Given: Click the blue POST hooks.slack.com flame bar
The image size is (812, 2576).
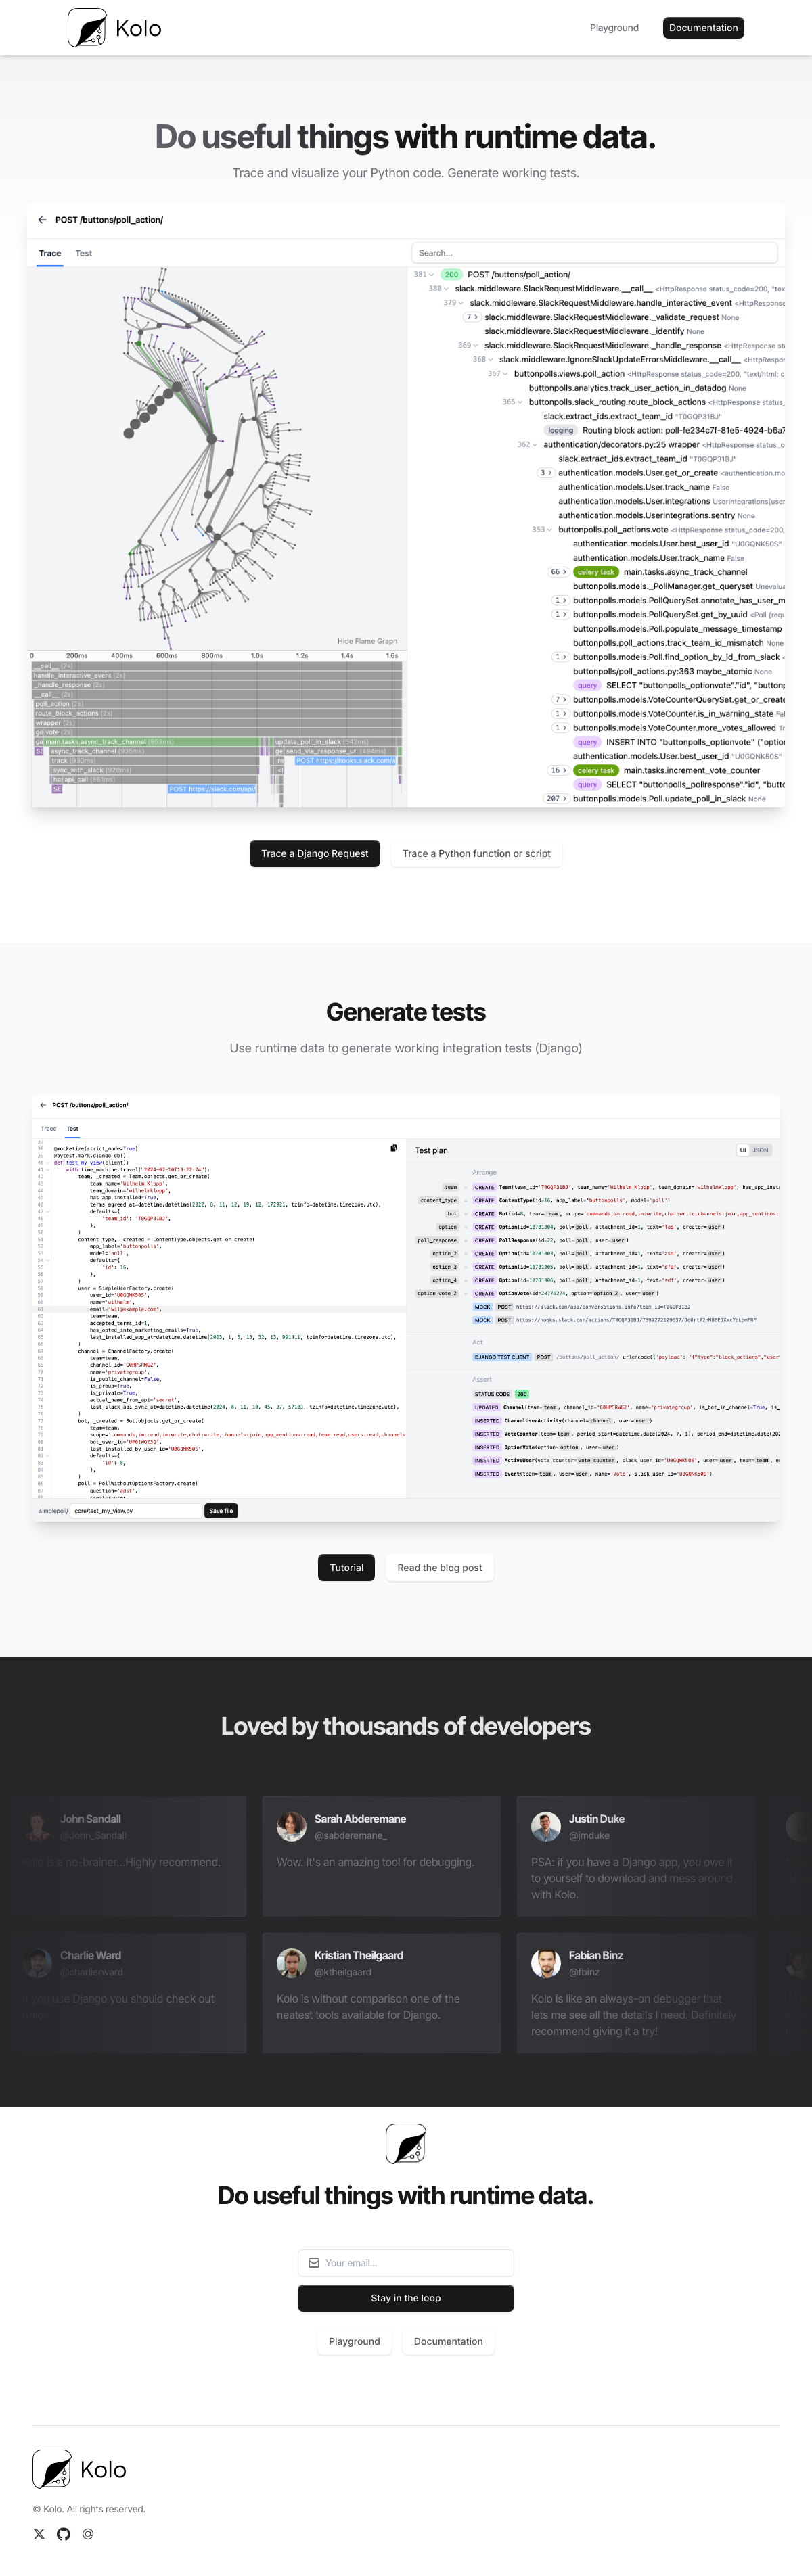Looking at the screenshot, I should point(345,761).
